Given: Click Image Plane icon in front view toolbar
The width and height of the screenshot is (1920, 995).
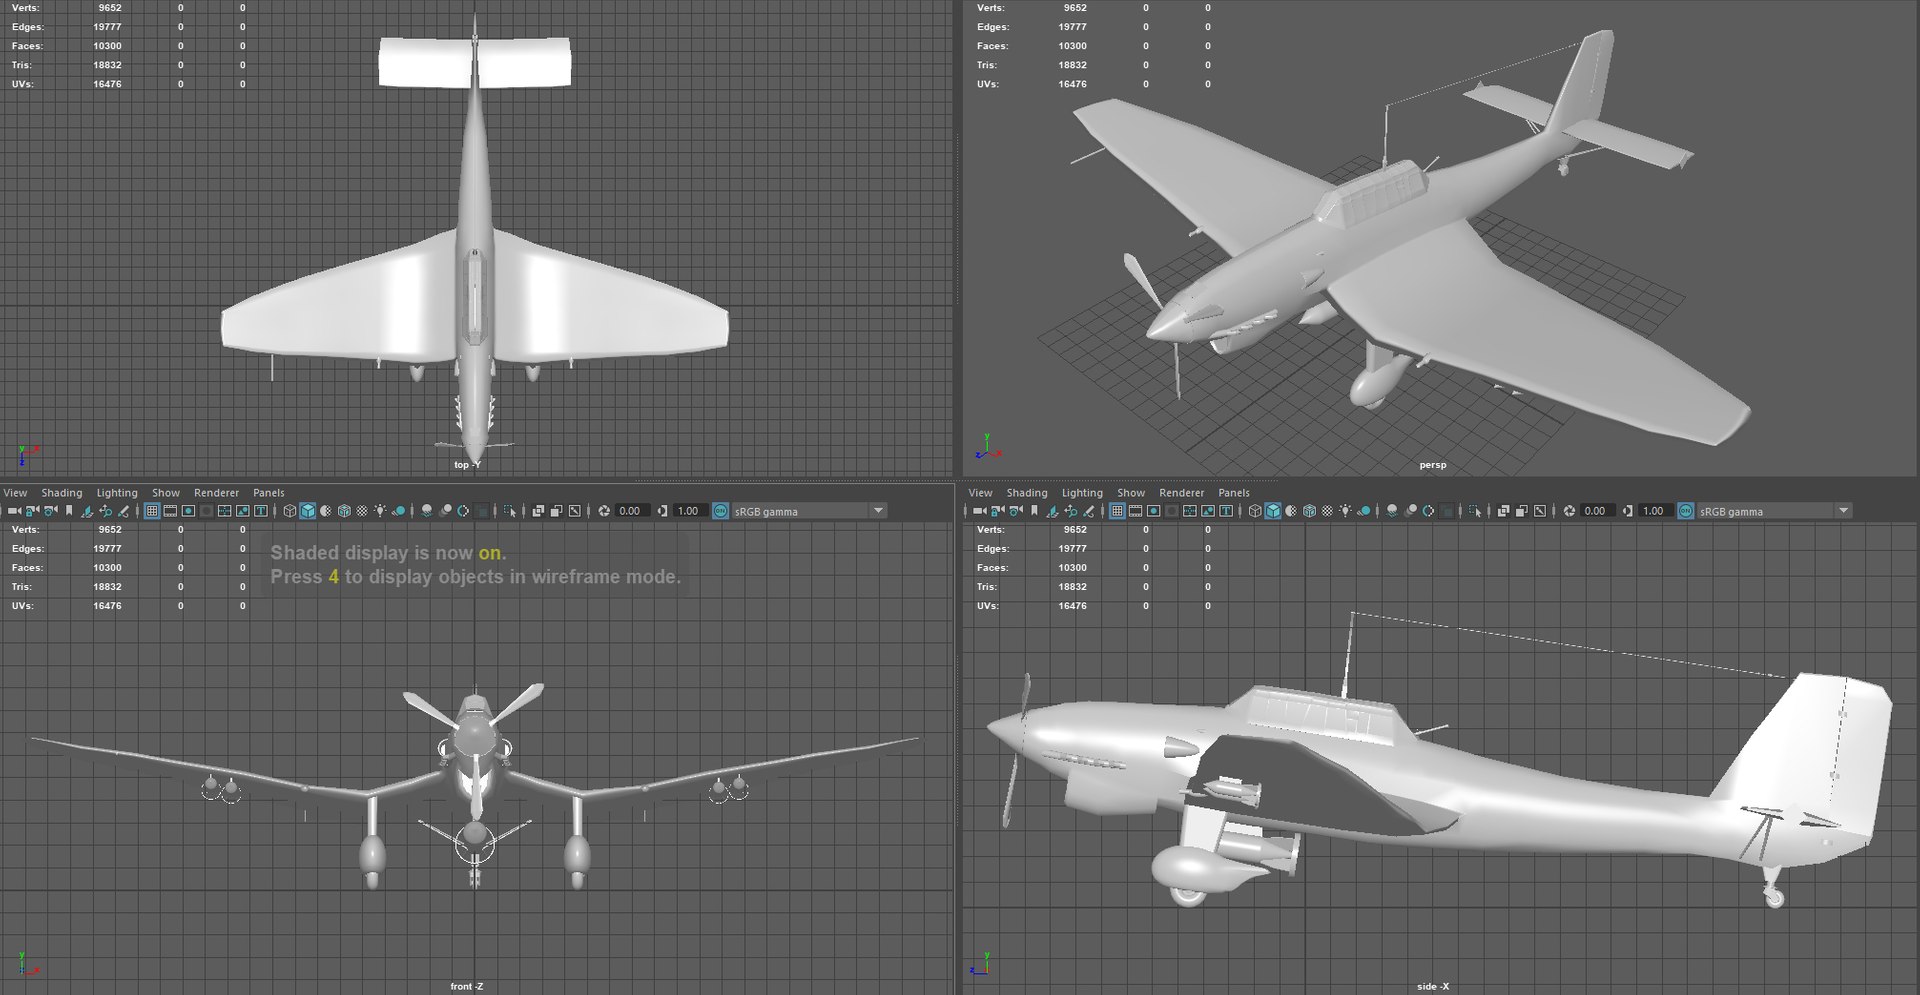Looking at the screenshot, I should coord(87,511).
